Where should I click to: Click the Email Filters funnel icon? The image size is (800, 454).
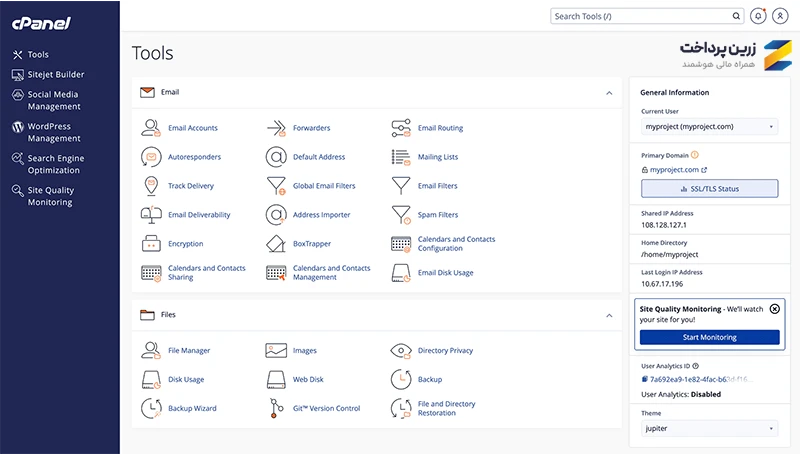coord(401,186)
